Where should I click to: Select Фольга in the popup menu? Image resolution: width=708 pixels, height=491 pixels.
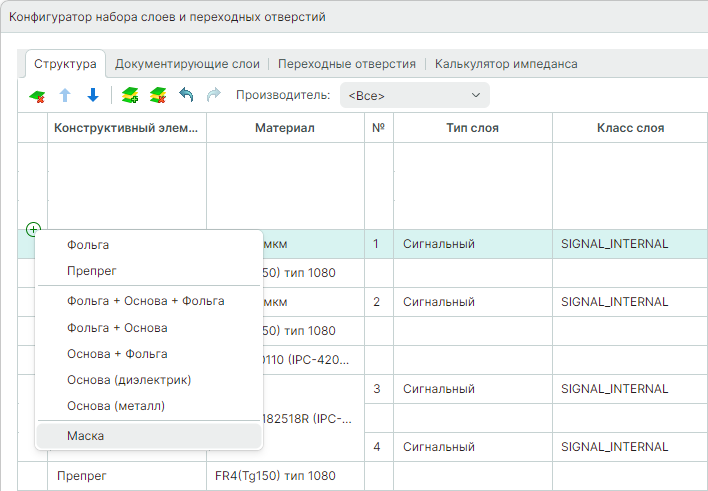(x=88, y=245)
